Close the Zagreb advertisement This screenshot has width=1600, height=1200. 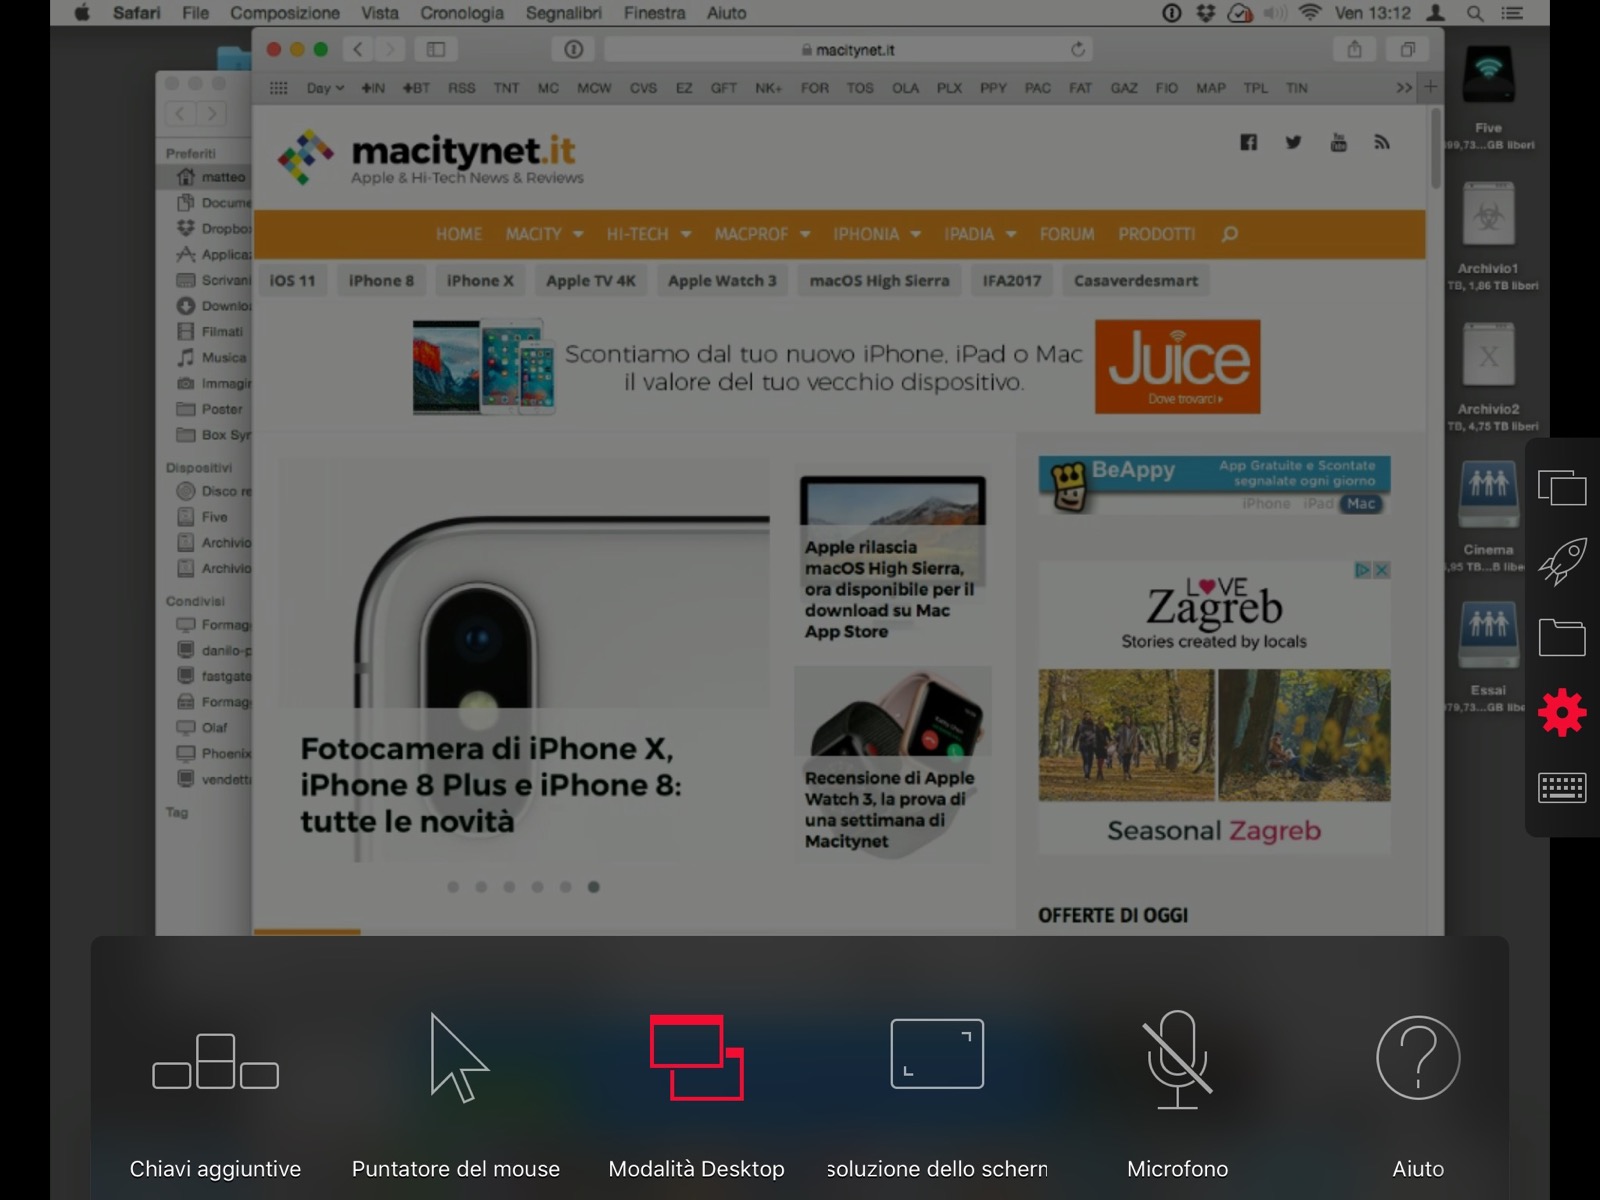(1381, 570)
